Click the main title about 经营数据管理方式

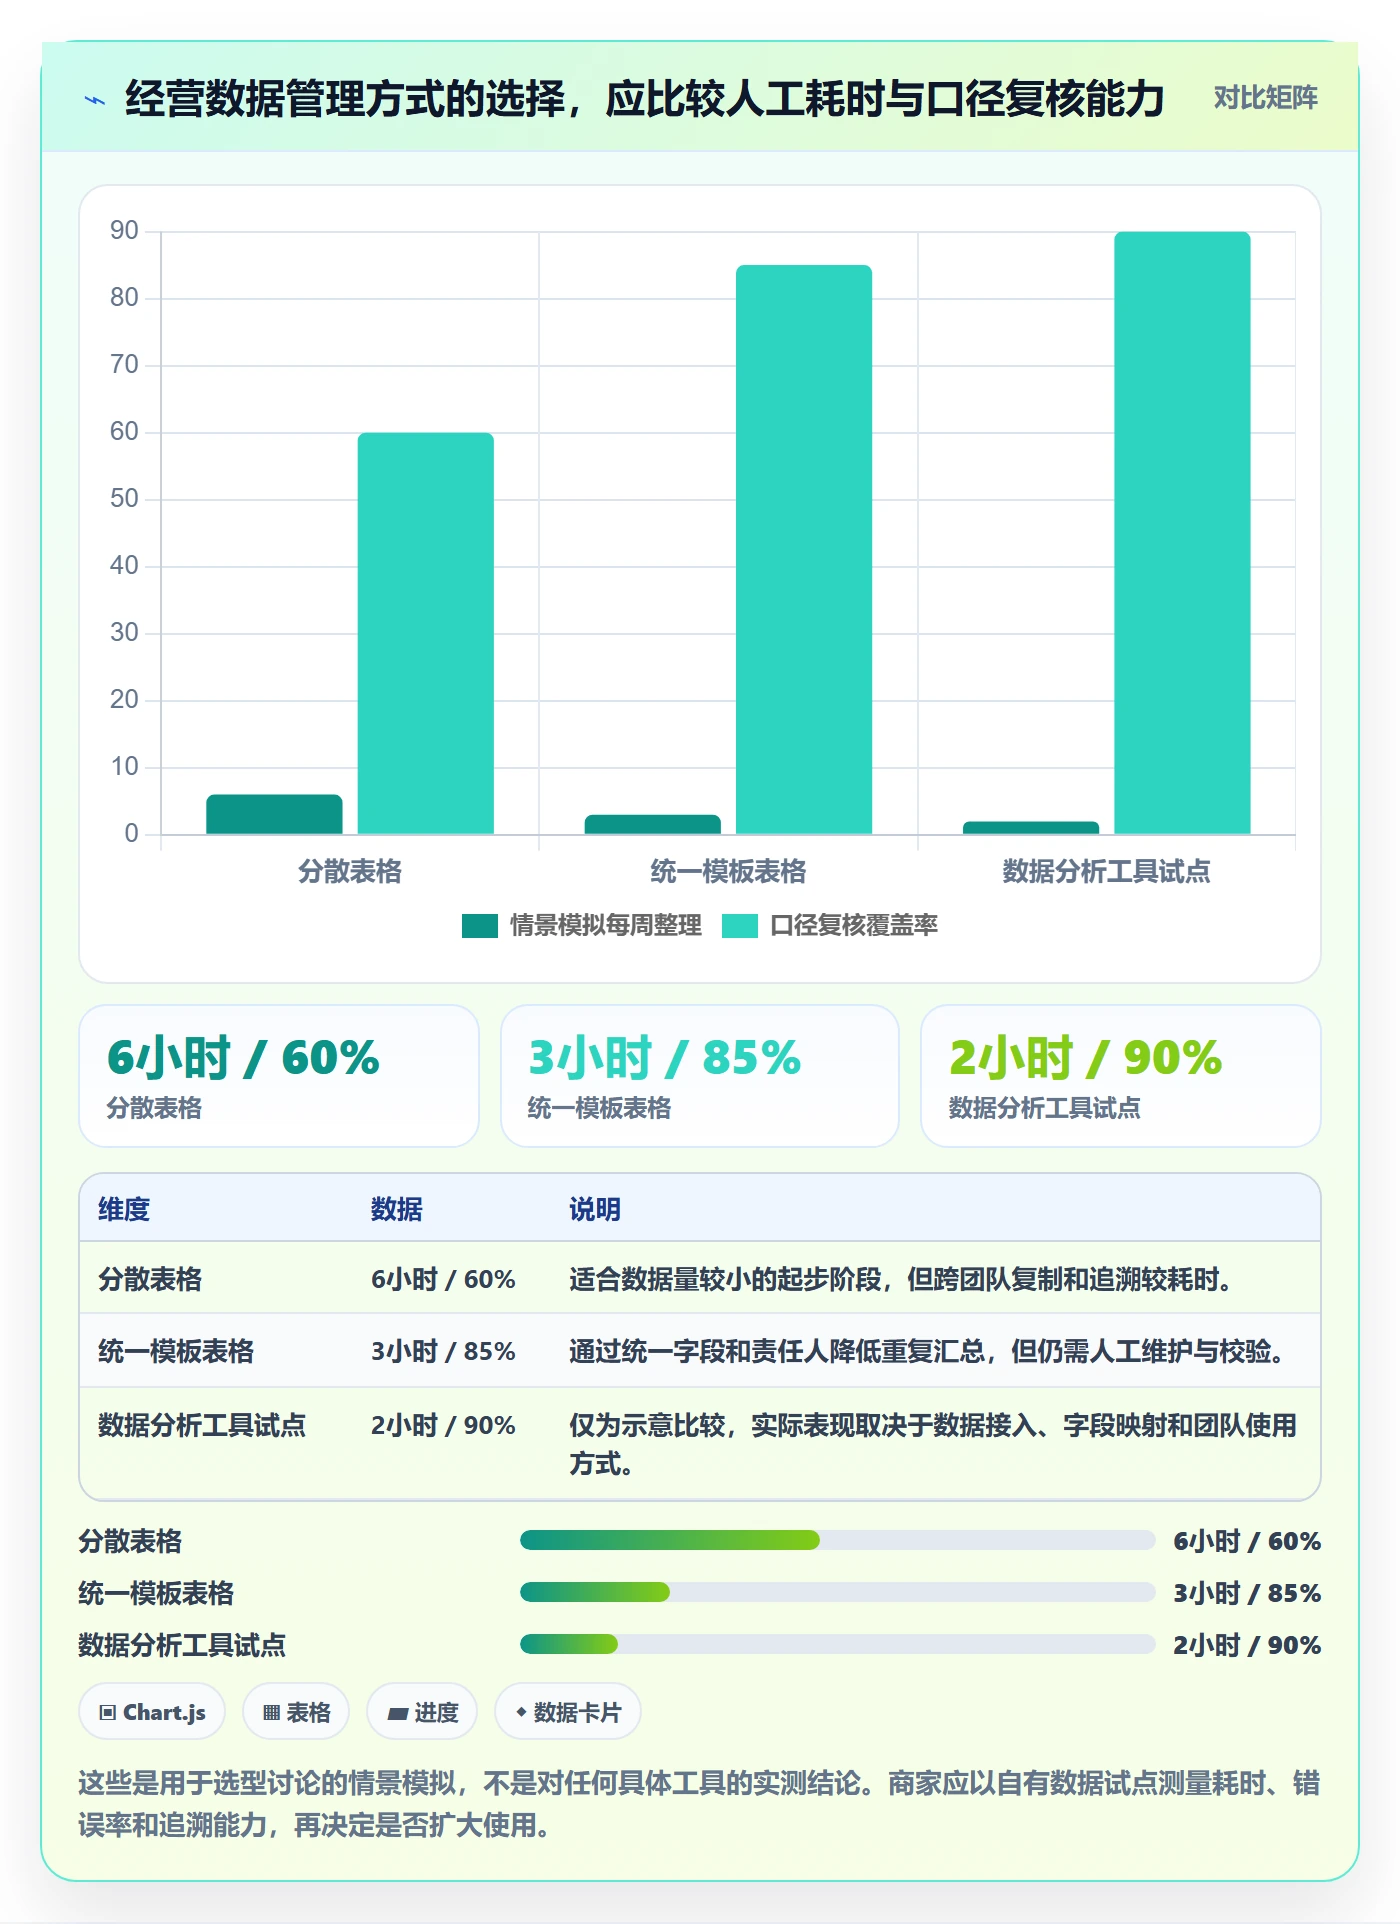click(644, 99)
